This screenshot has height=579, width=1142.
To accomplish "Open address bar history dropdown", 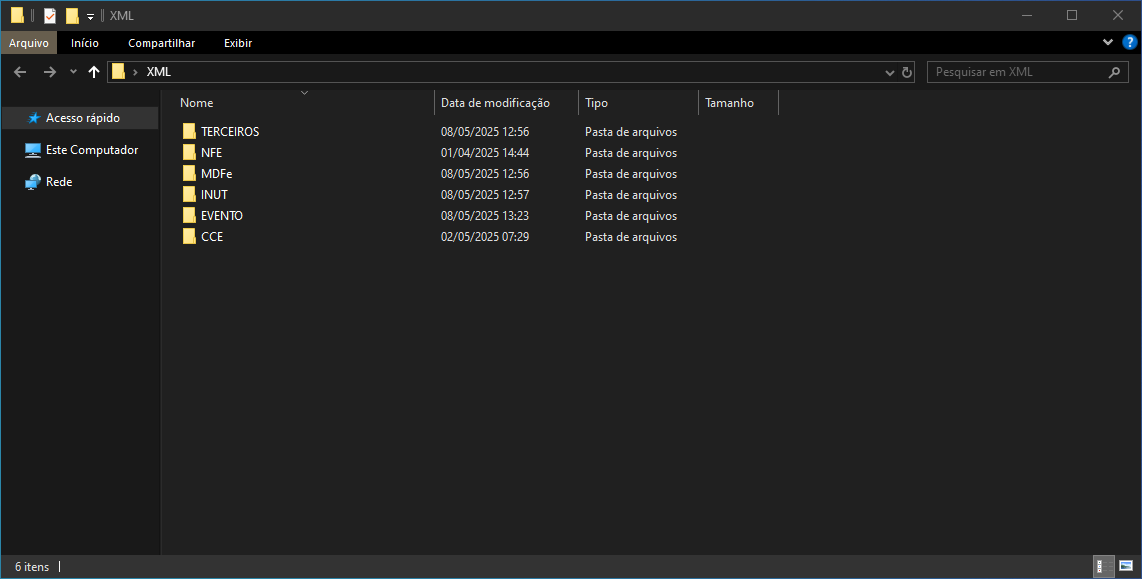I will 890,72.
